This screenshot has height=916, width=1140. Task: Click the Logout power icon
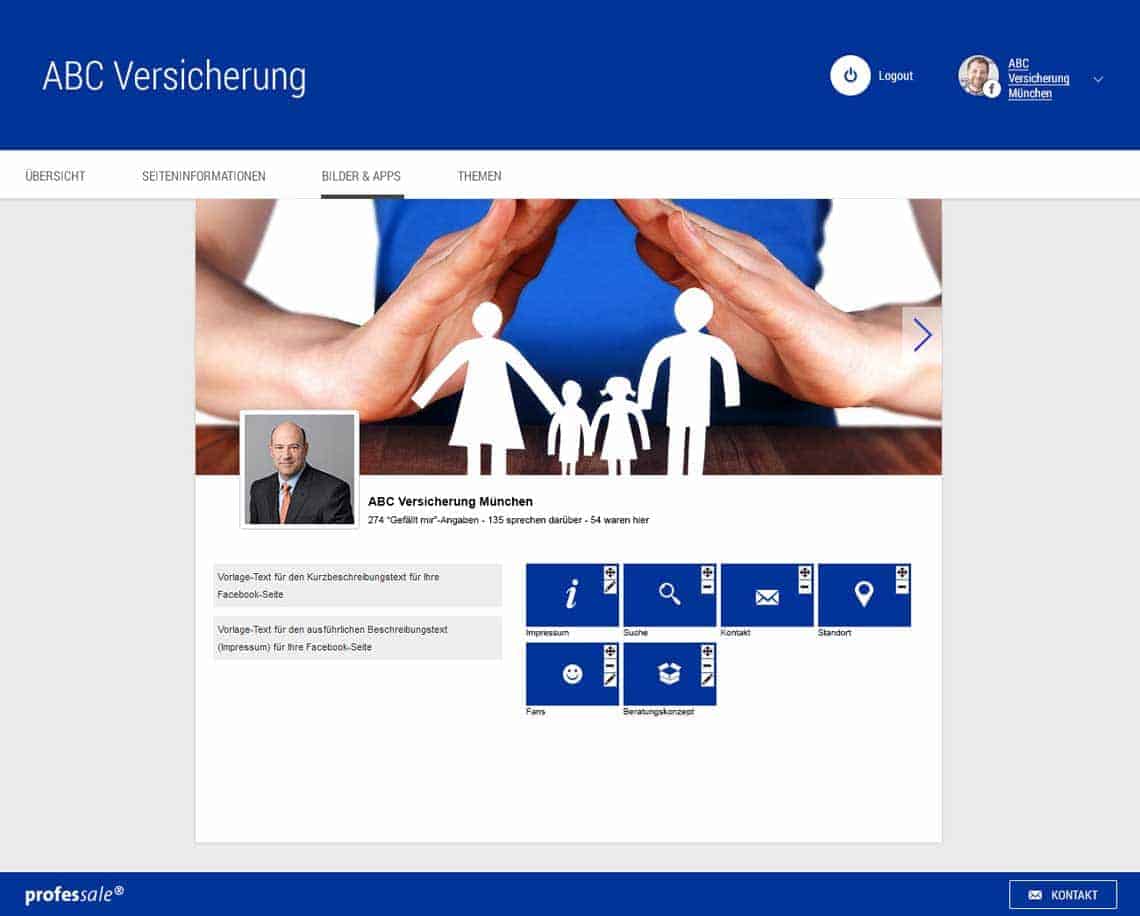850,75
